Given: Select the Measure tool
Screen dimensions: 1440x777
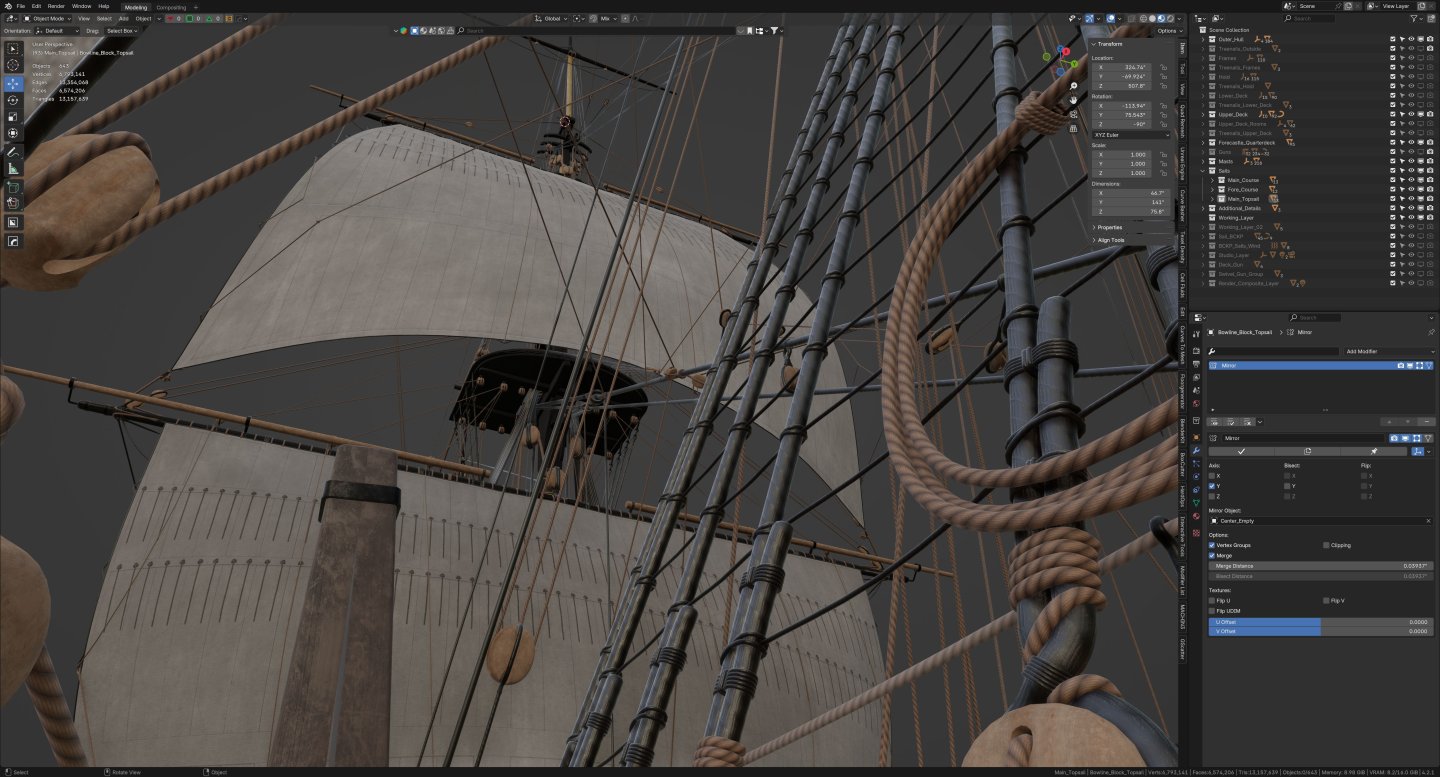Looking at the screenshot, I should (x=13, y=168).
